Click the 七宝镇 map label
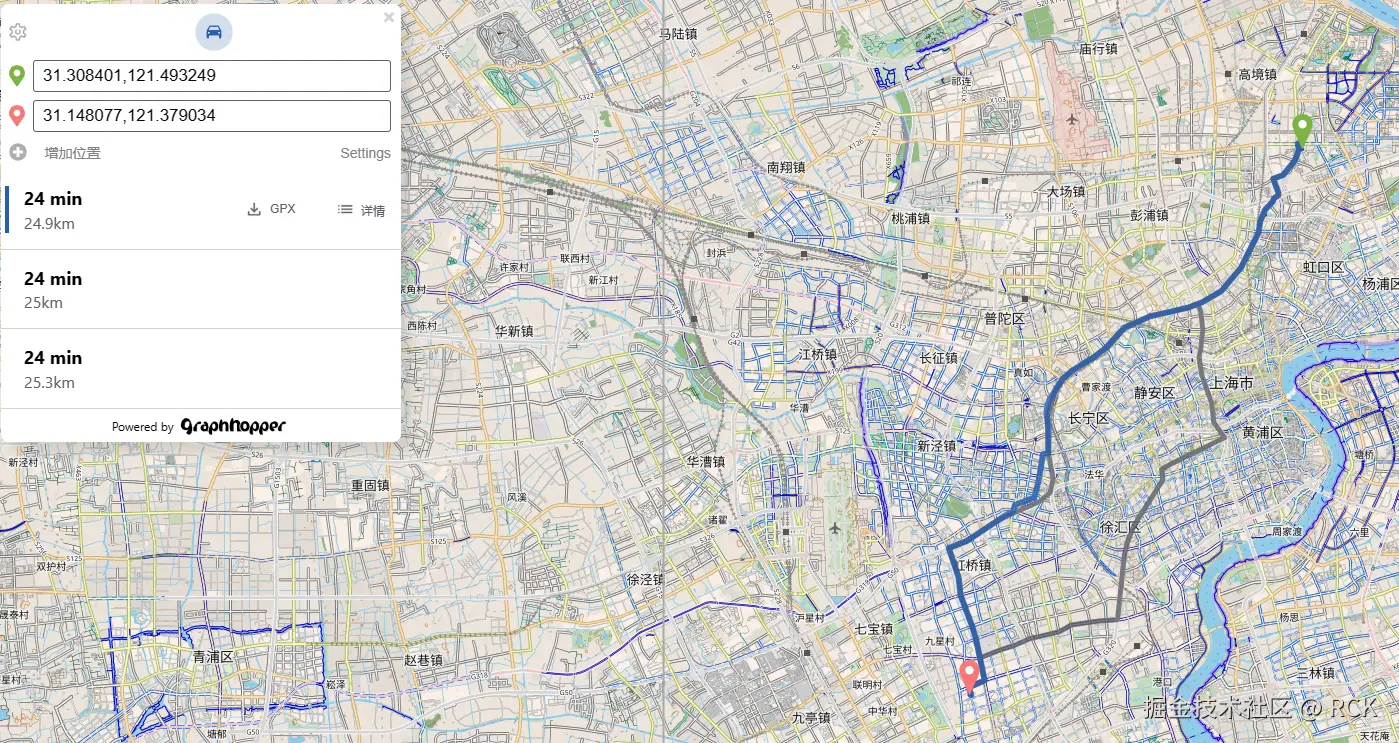The height and width of the screenshot is (743, 1399). 873,629
